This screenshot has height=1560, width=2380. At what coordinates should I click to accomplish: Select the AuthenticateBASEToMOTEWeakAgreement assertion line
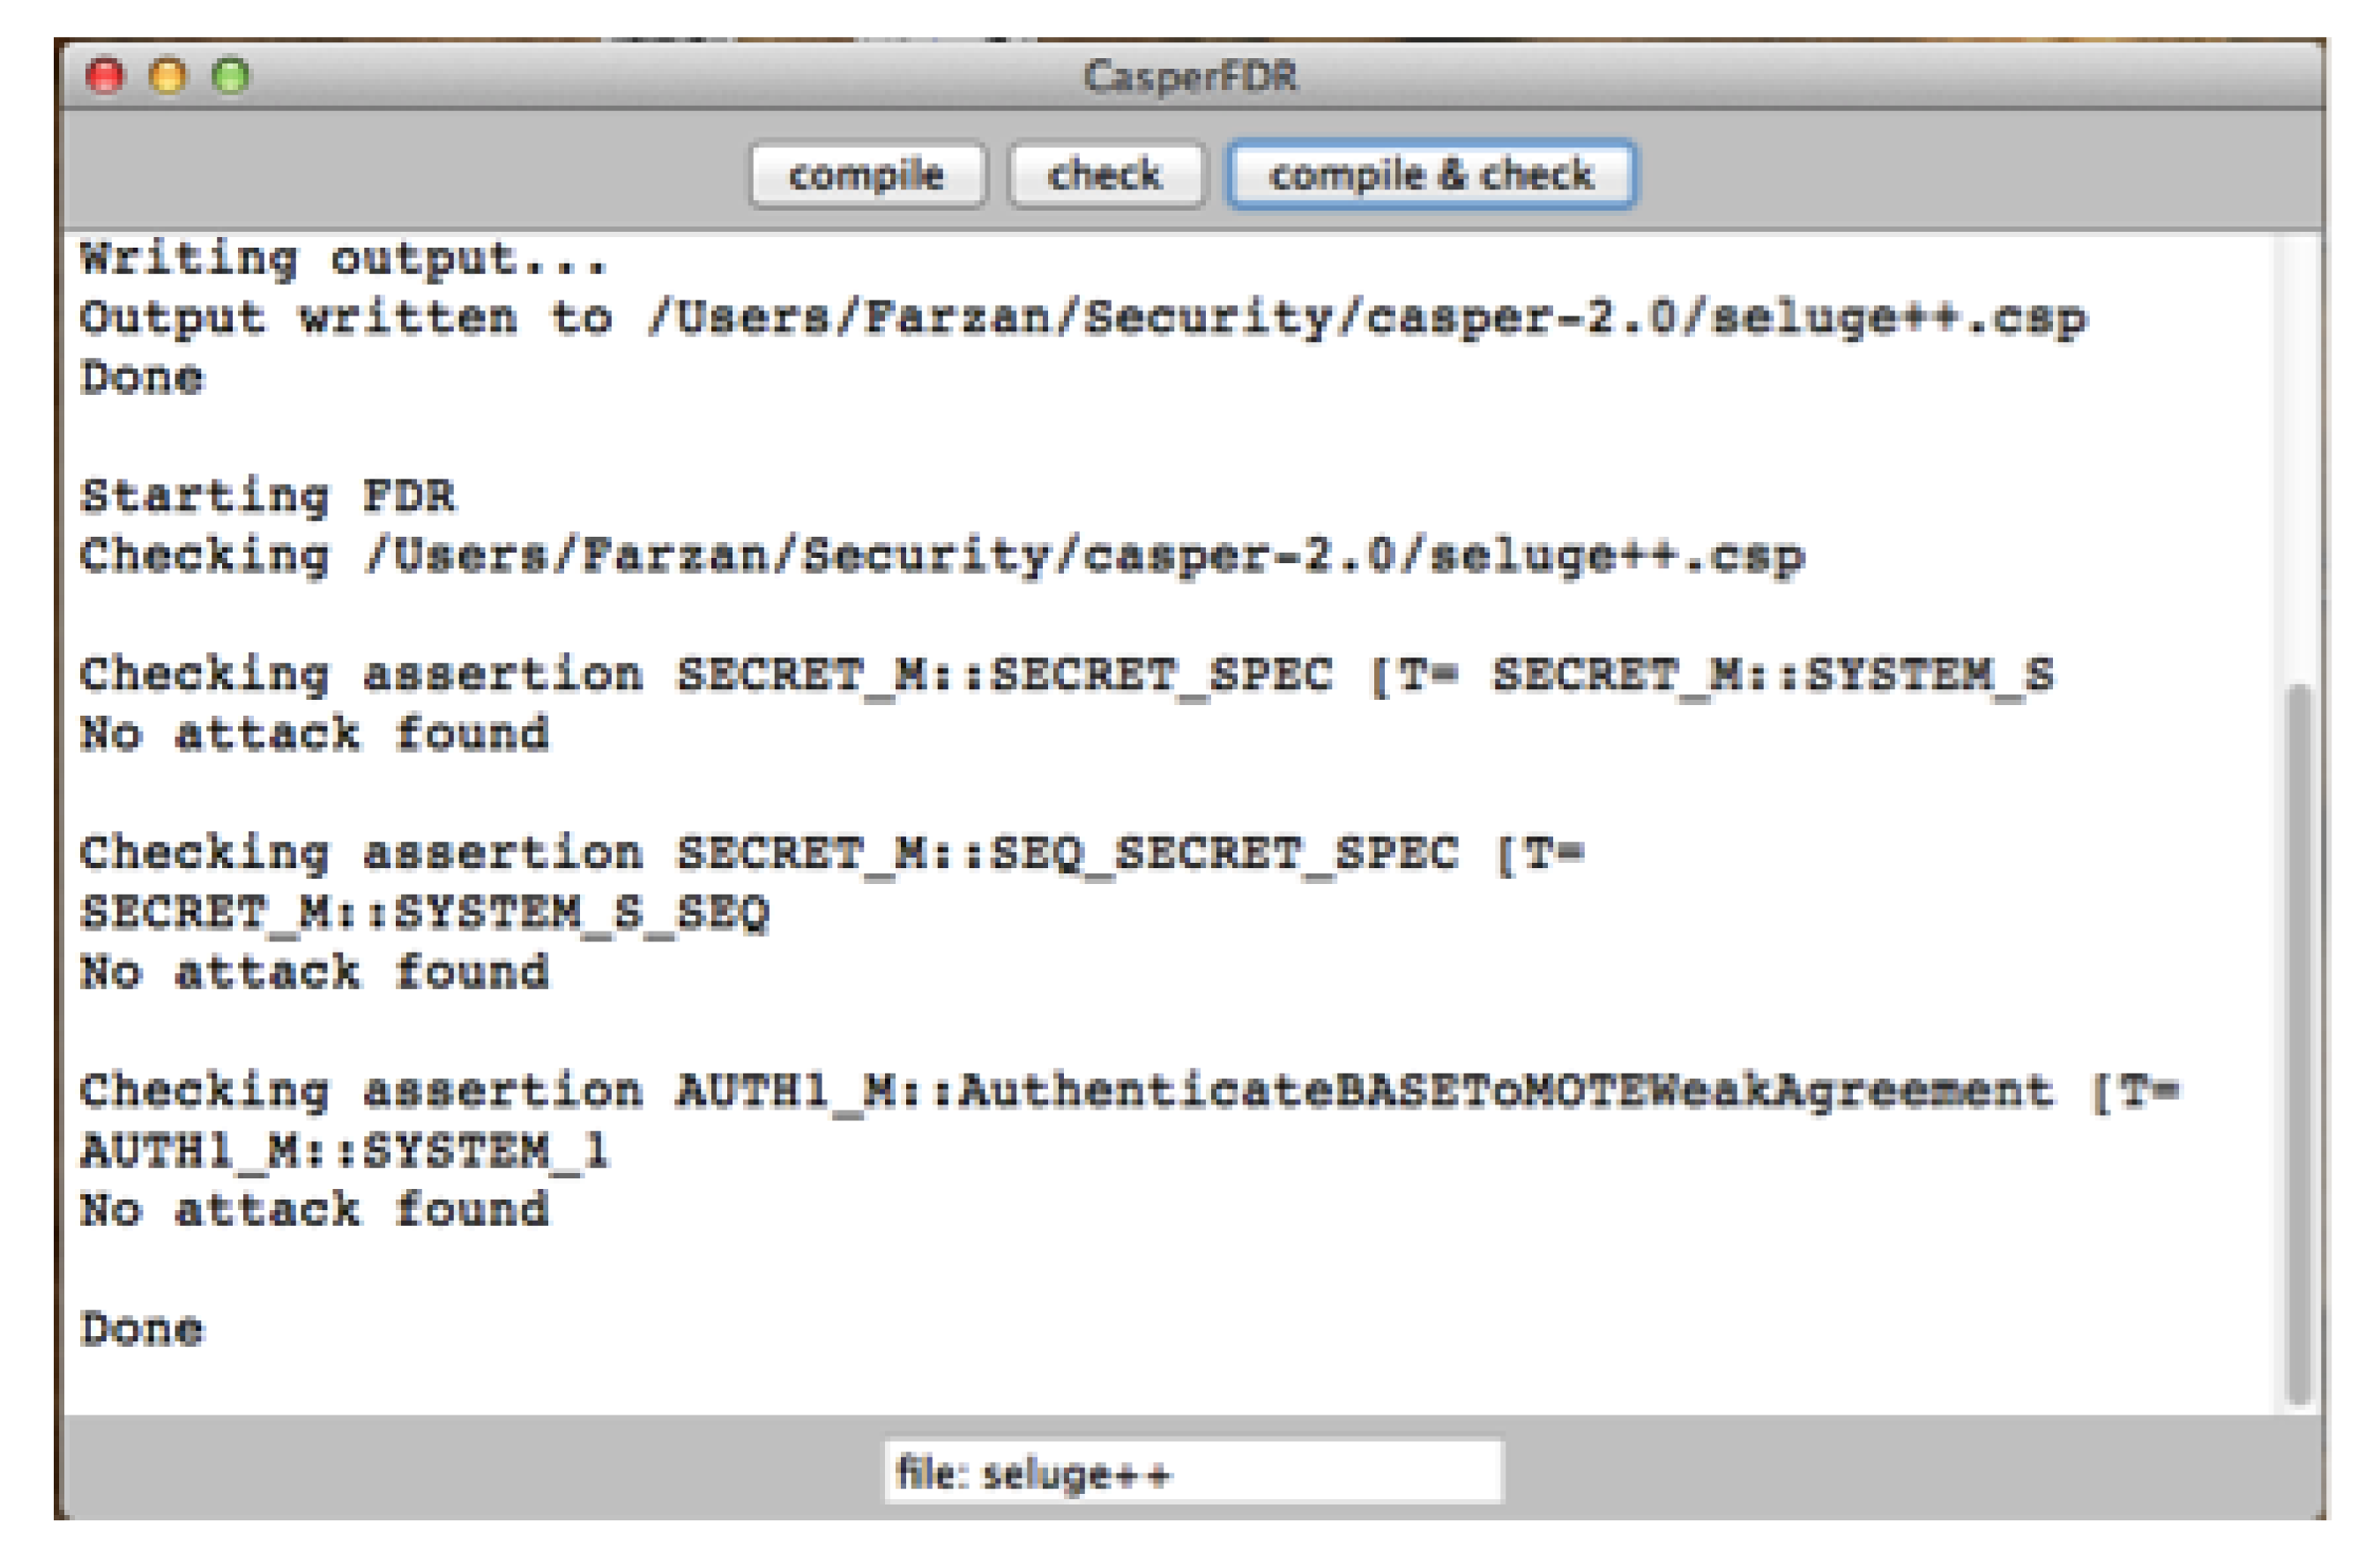coord(1128,1091)
